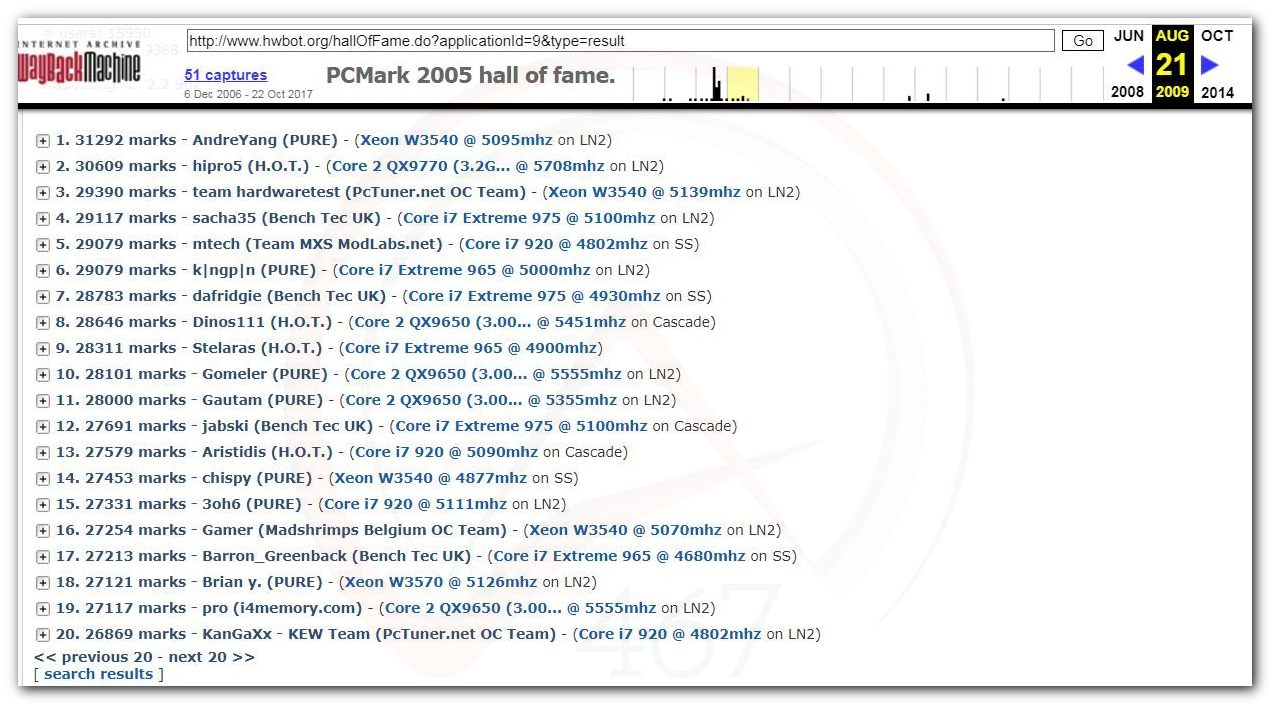Expand entry 17 Barron_Greenback plus box
The image size is (1270, 704).
[x=43, y=557]
